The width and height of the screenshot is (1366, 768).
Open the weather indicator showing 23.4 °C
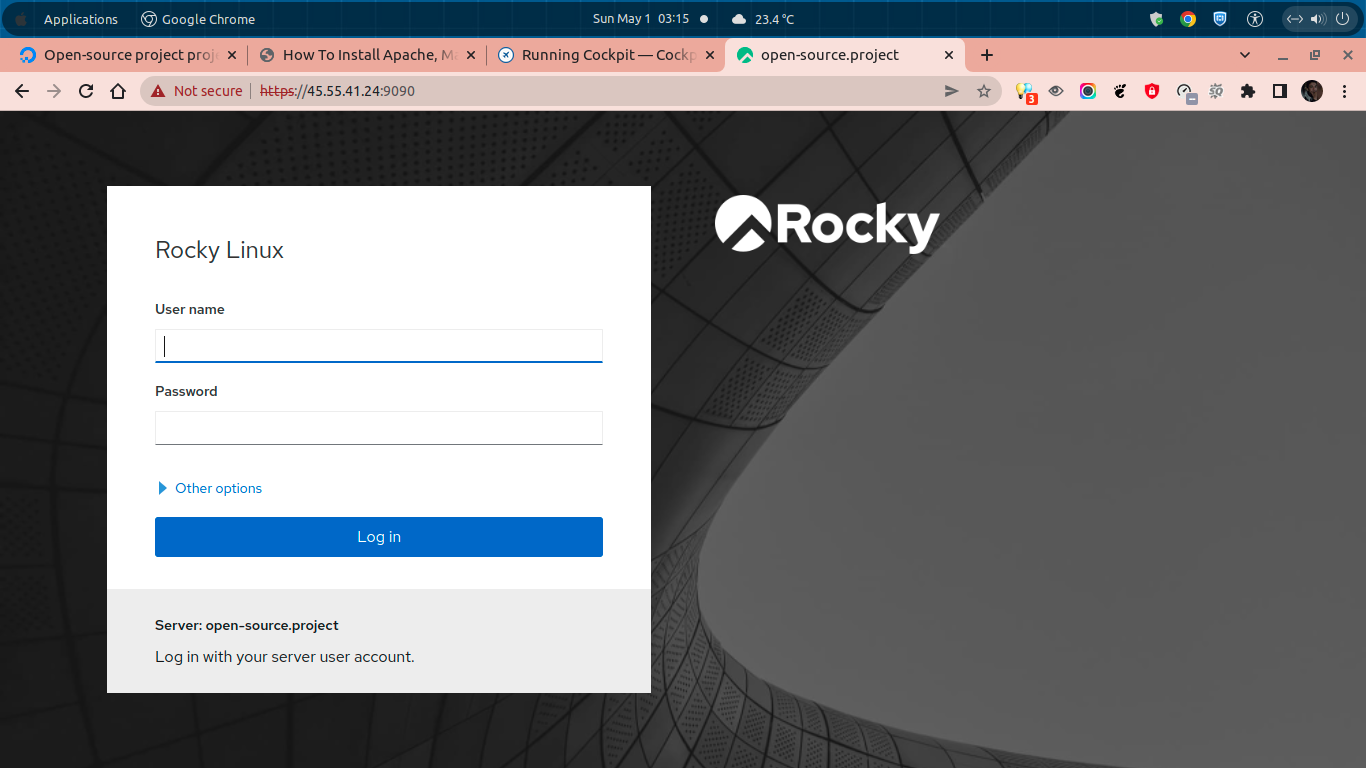(x=763, y=19)
